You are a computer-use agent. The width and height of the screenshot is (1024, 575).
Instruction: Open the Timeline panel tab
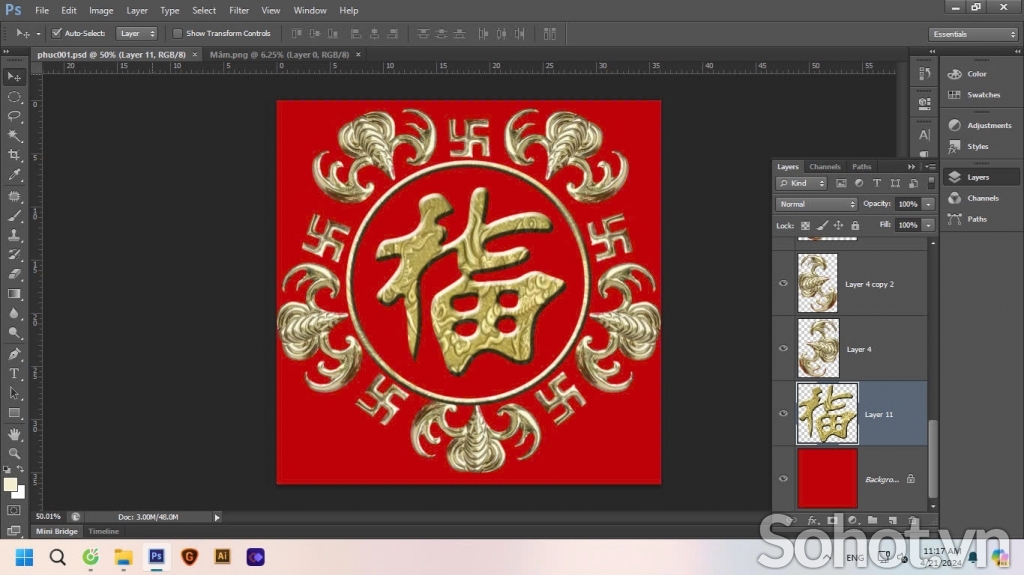coord(103,531)
